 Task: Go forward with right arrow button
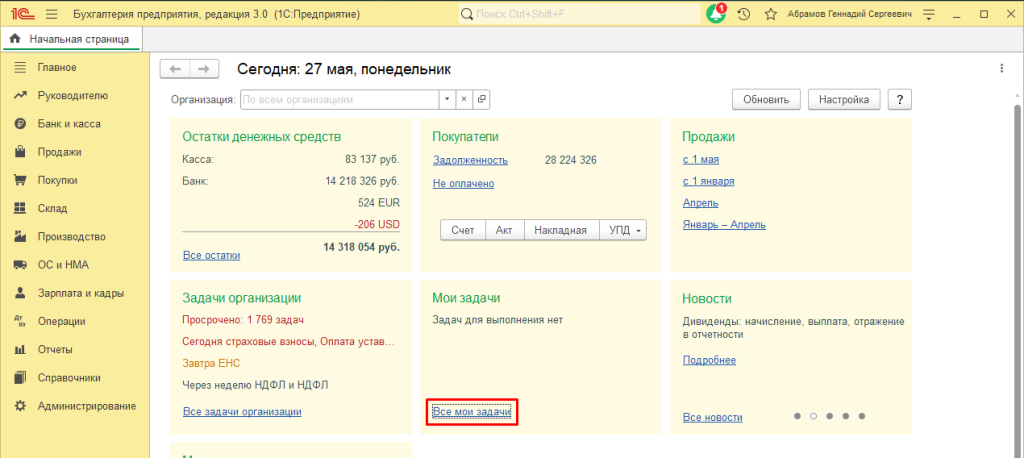click(x=204, y=69)
